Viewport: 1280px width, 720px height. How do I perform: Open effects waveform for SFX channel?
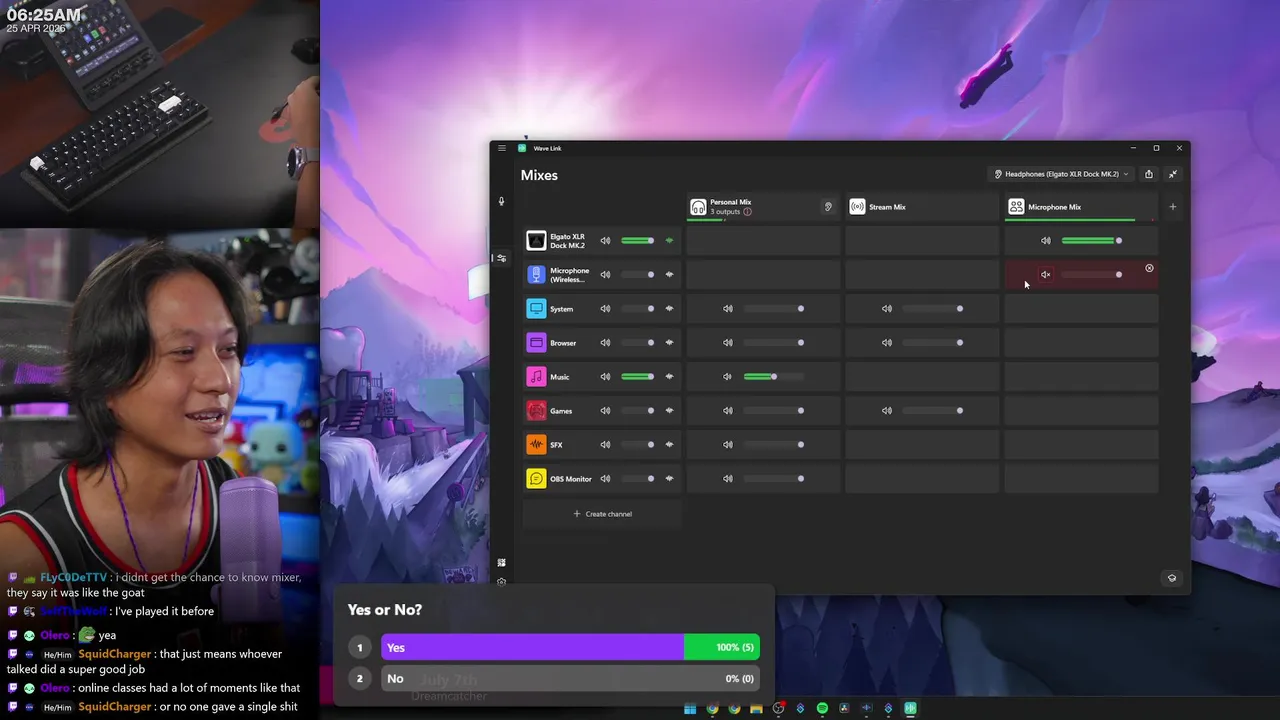[670, 445]
